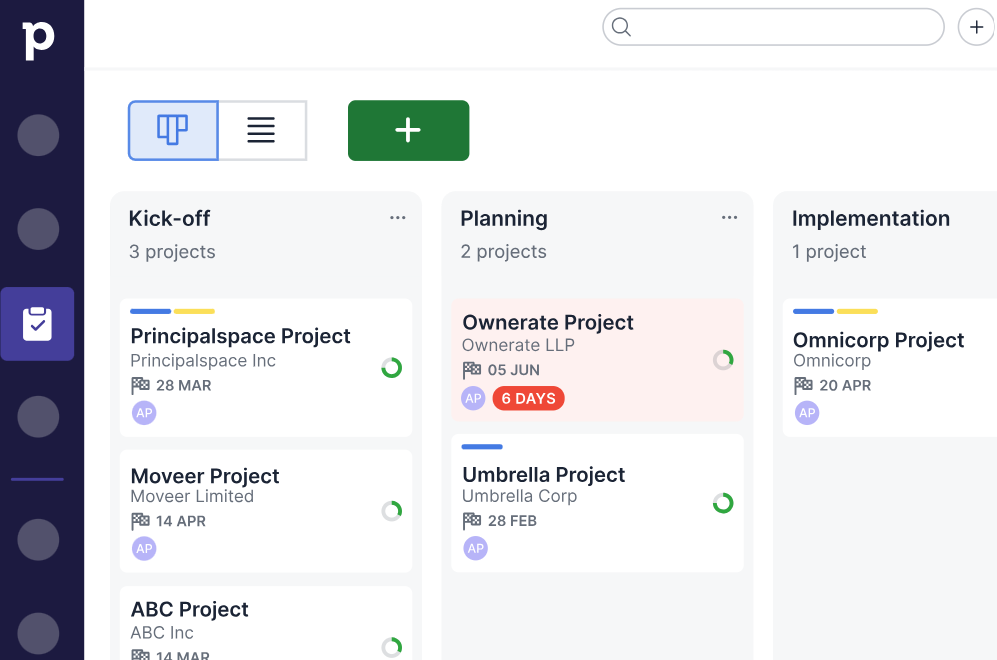
Task: Click yellow label on Principalspace Project card
Action: [x=194, y=311]
